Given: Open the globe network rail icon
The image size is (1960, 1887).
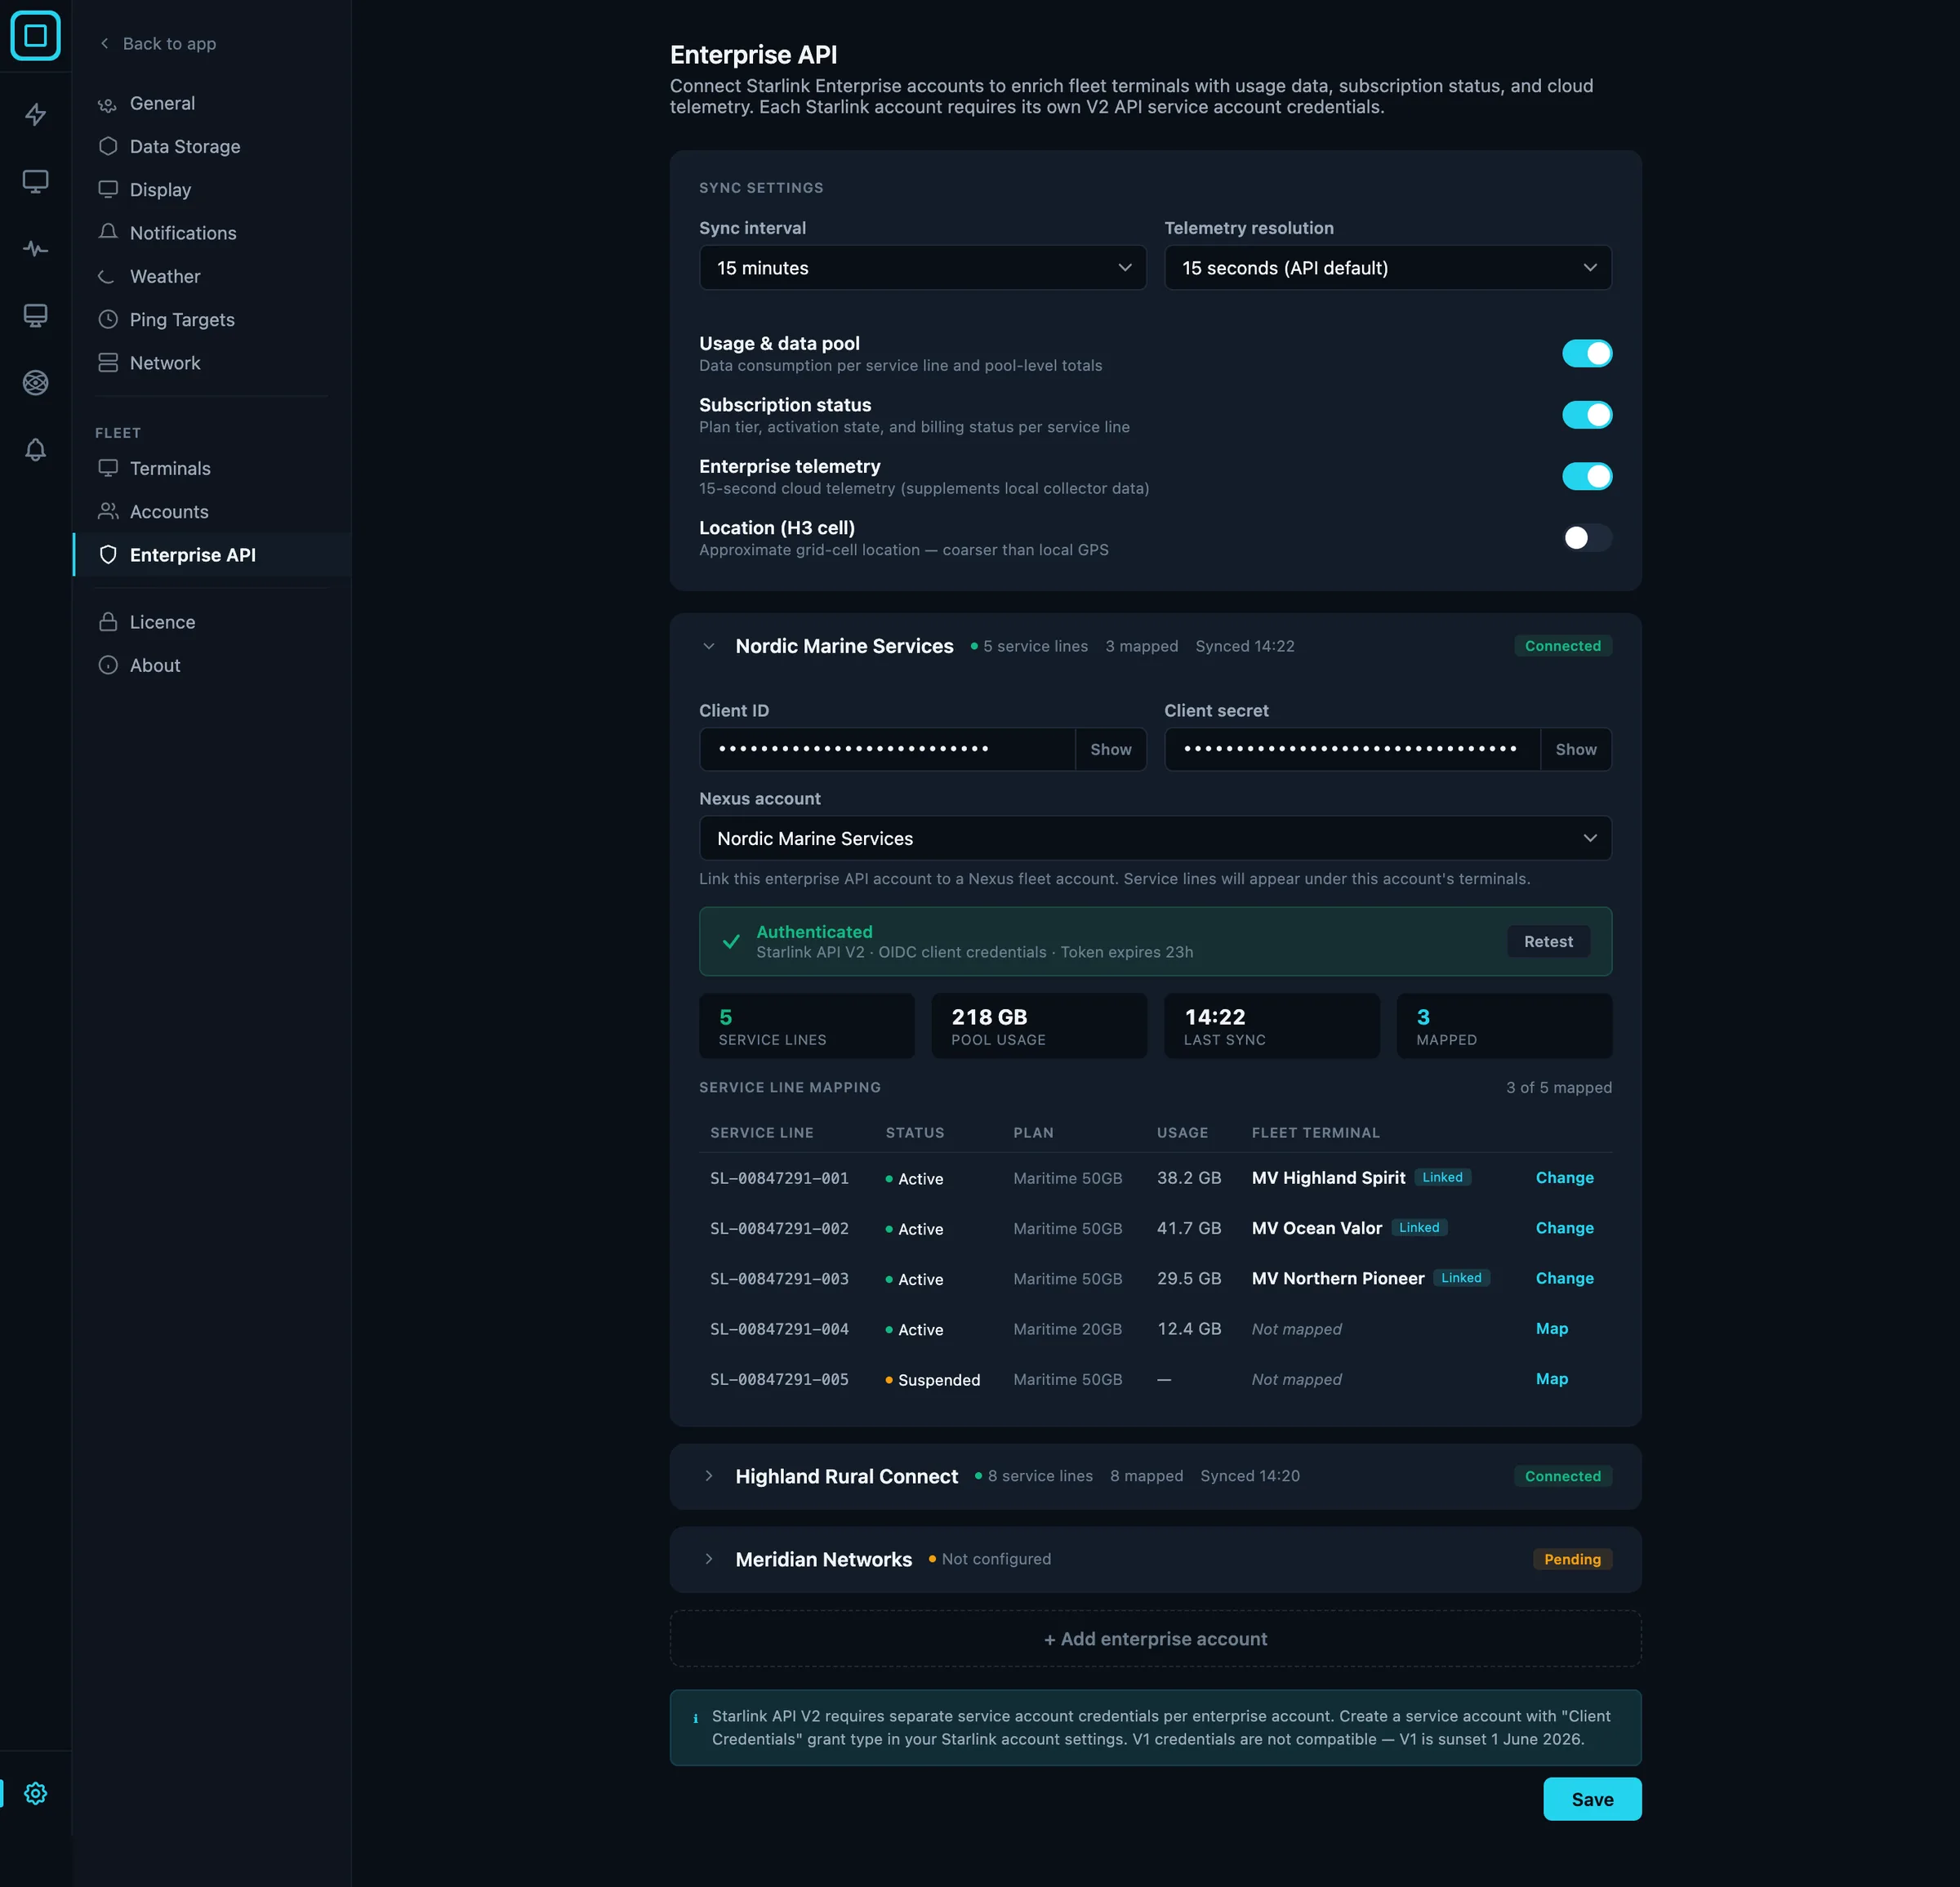Looking at the screenshot, I should click(35, 383).
